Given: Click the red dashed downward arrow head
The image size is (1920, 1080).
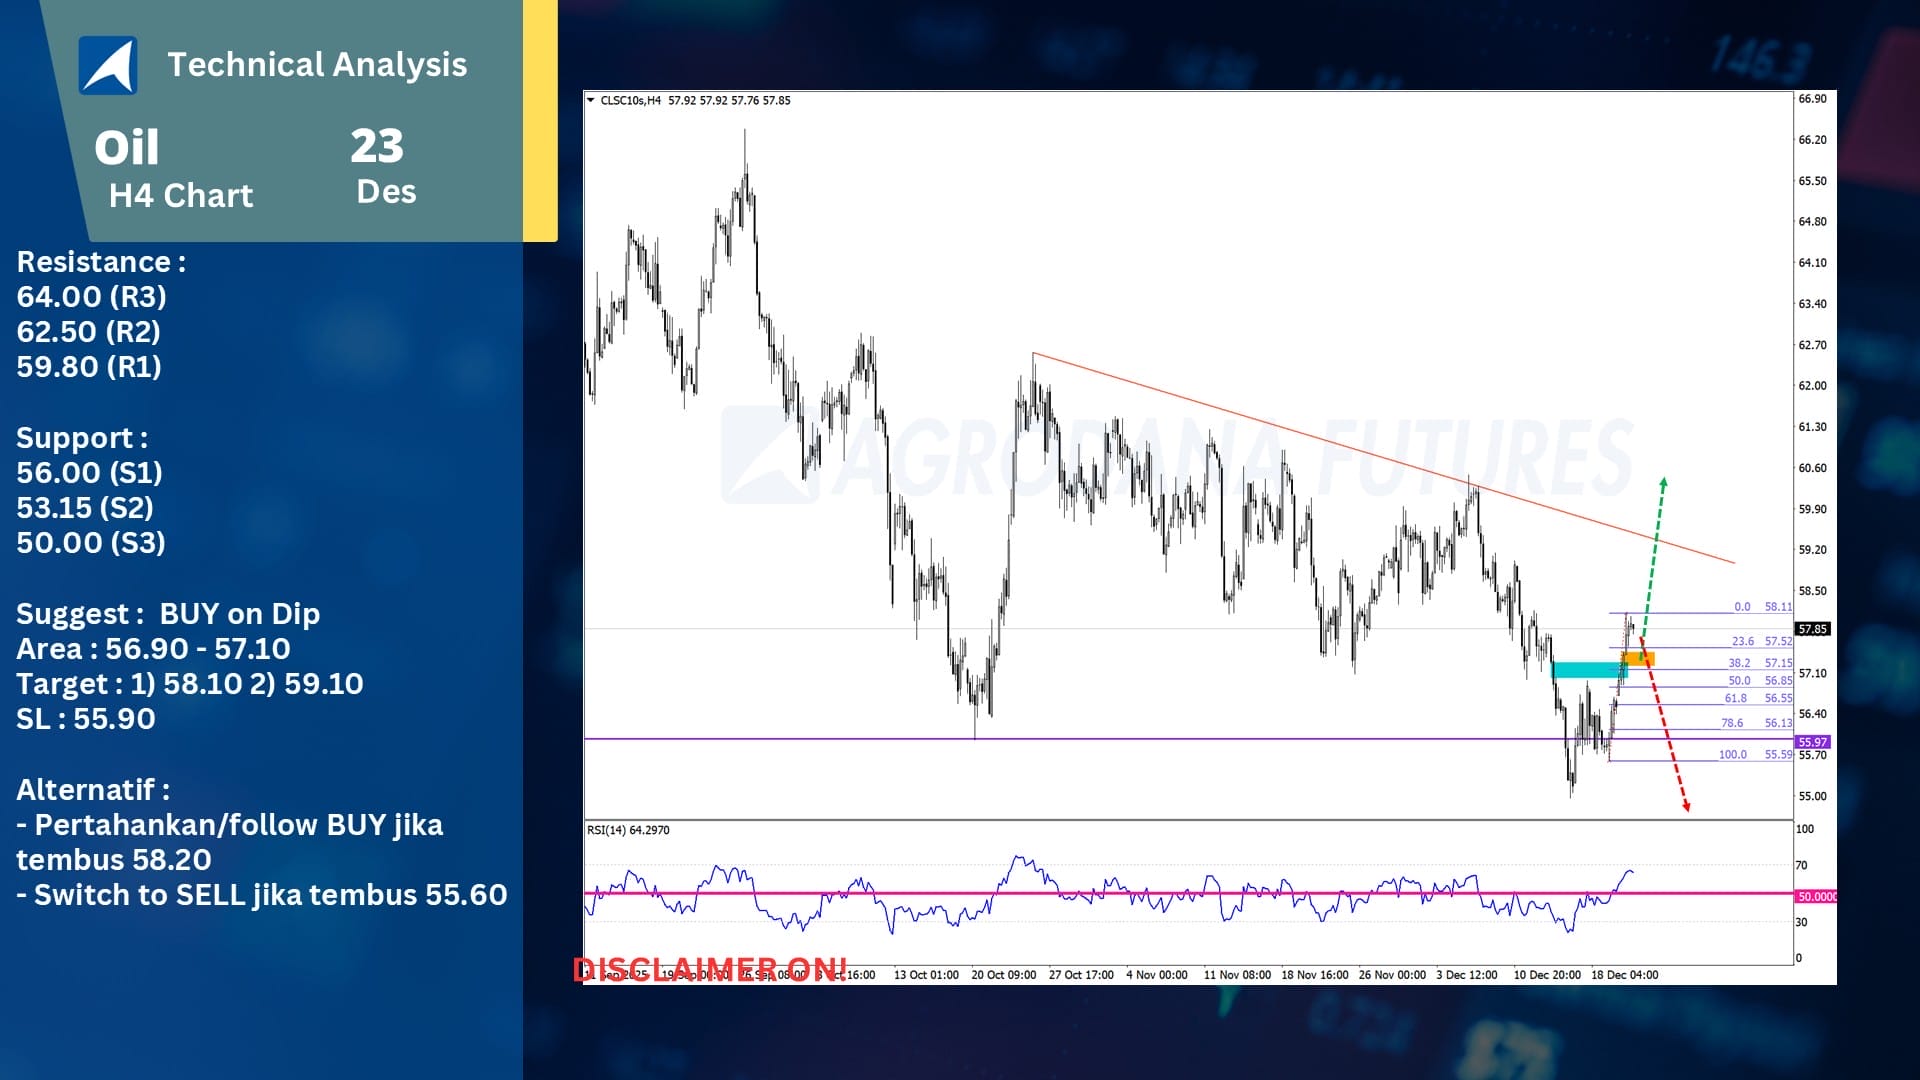Looking at the screenshot, I should pos(1686,805).
